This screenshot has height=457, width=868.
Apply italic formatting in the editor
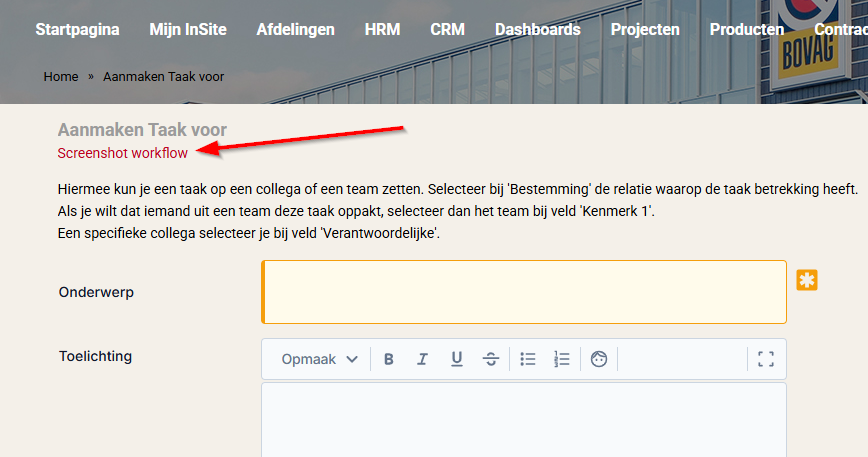[x=422, y=360]
